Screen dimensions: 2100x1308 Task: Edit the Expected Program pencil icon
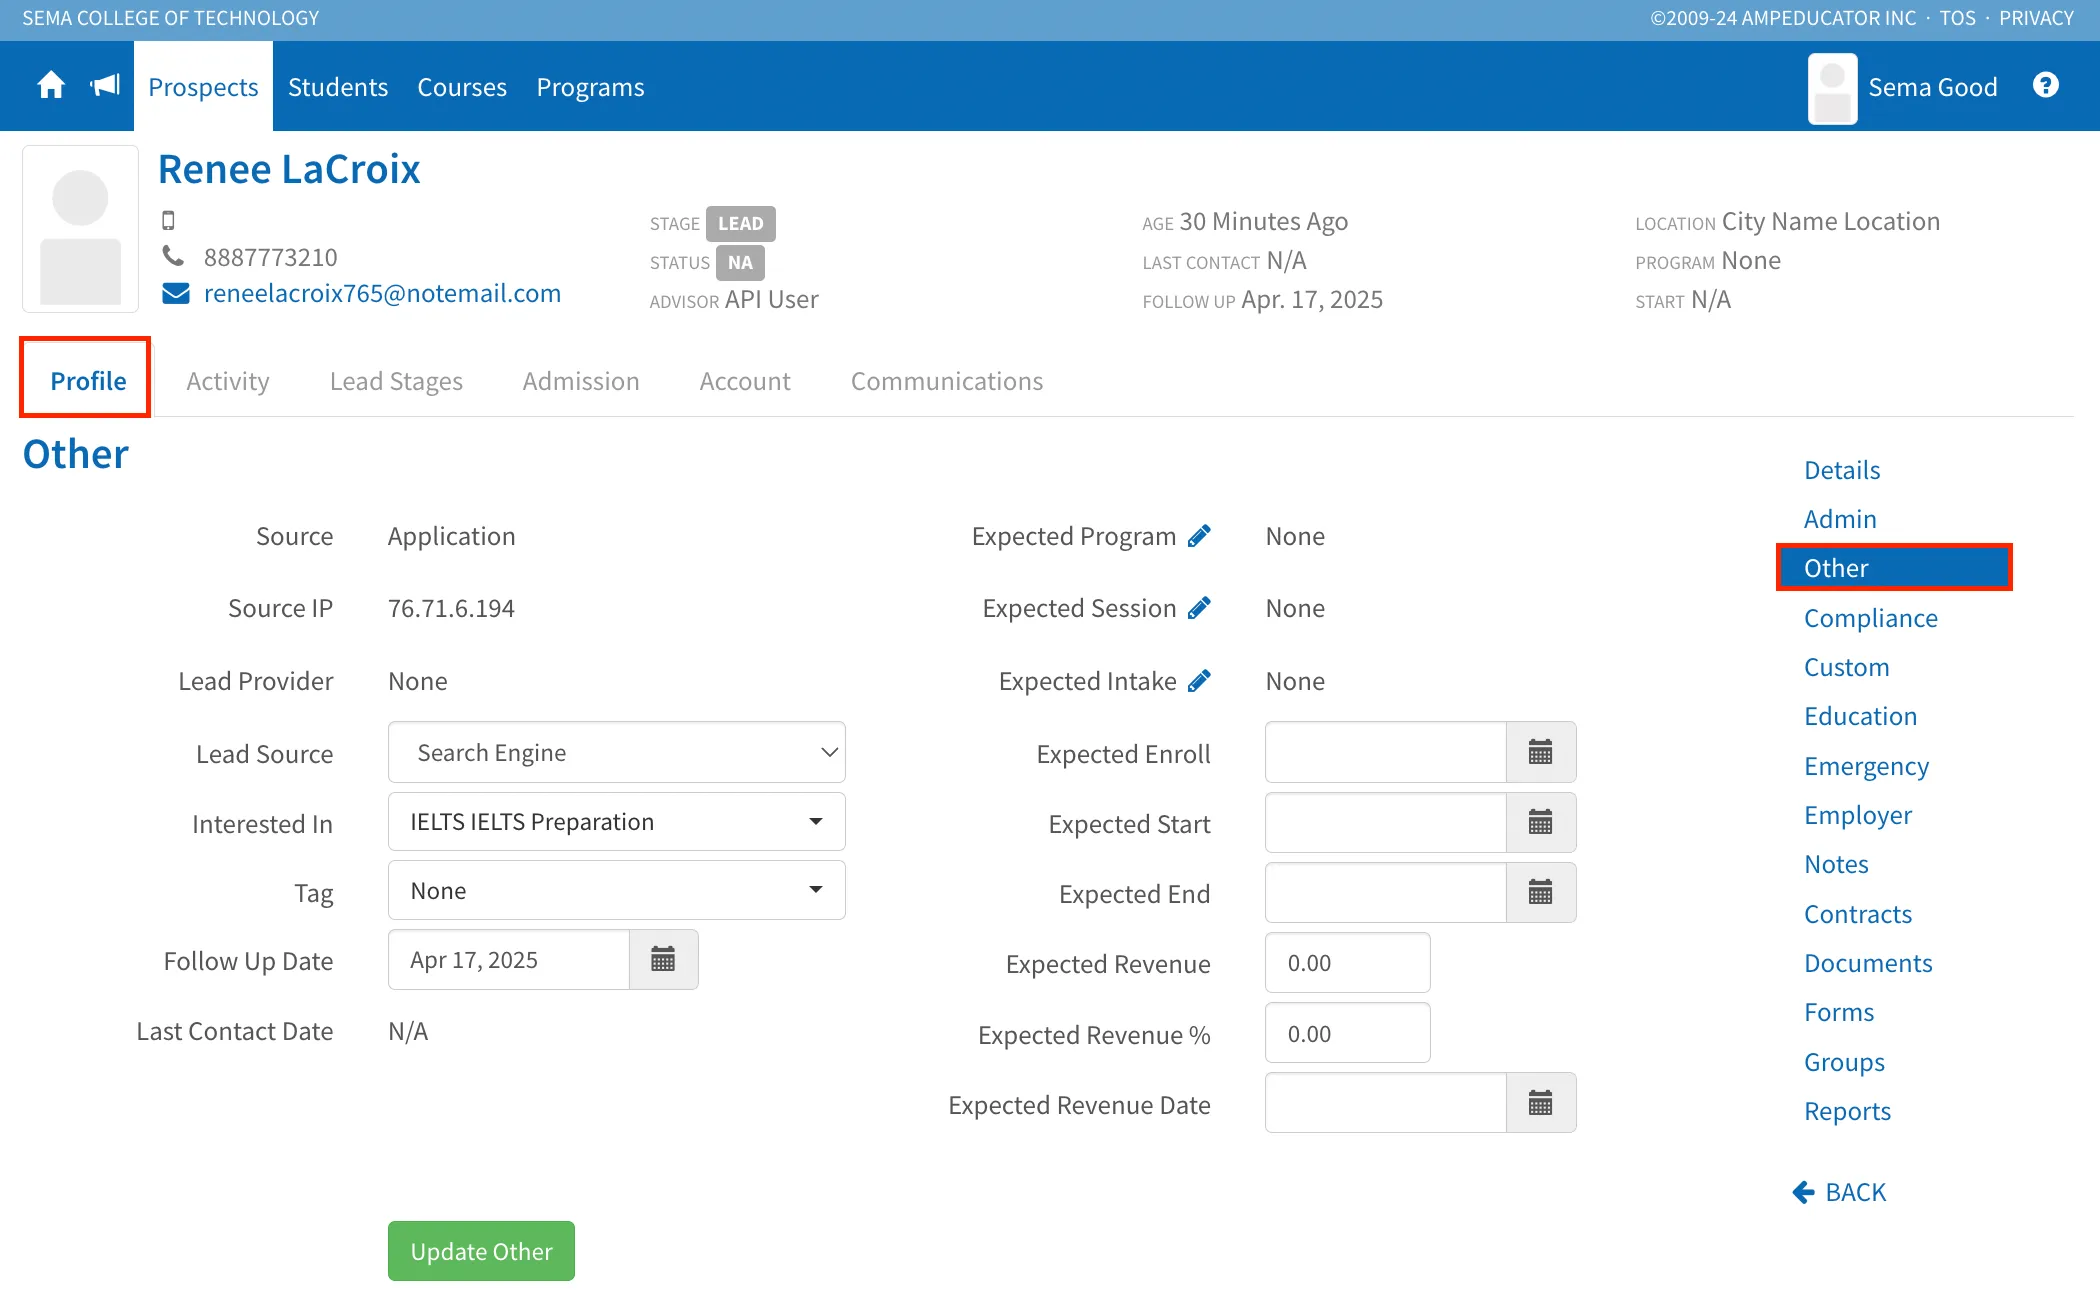[x=1199, y=537]
